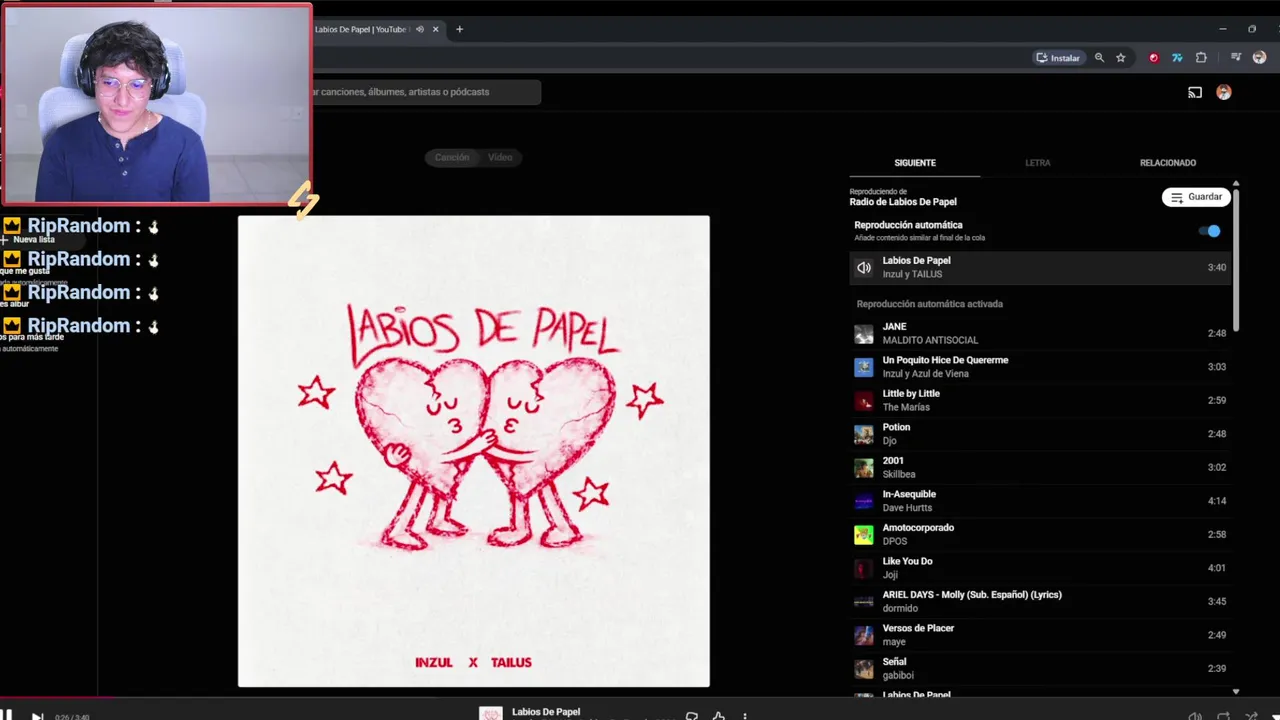1280x720 pixels.
Task: Open a new browser tab
Action: (x=459, y=29)
